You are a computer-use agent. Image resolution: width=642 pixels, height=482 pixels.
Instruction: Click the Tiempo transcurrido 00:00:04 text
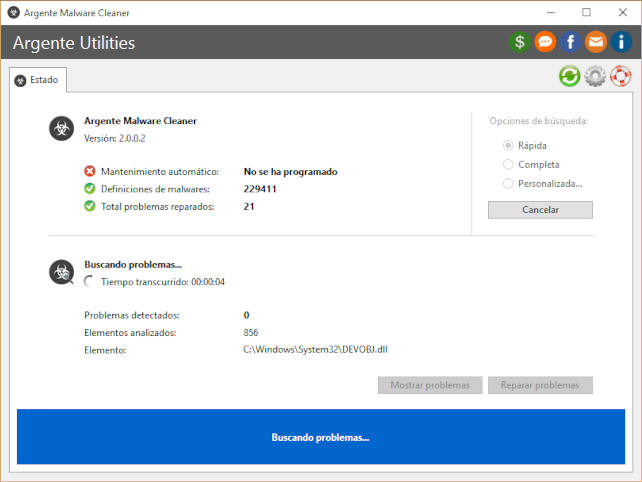tap(163, 282)
